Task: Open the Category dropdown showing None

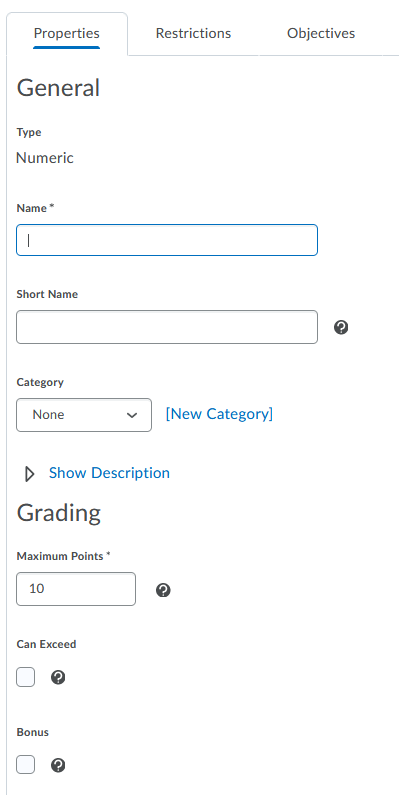Action: click(84, 415)
